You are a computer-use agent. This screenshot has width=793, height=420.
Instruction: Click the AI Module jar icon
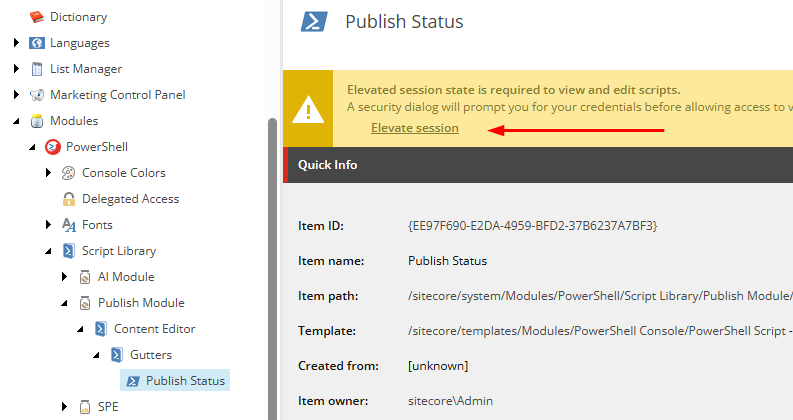(85, 277)
